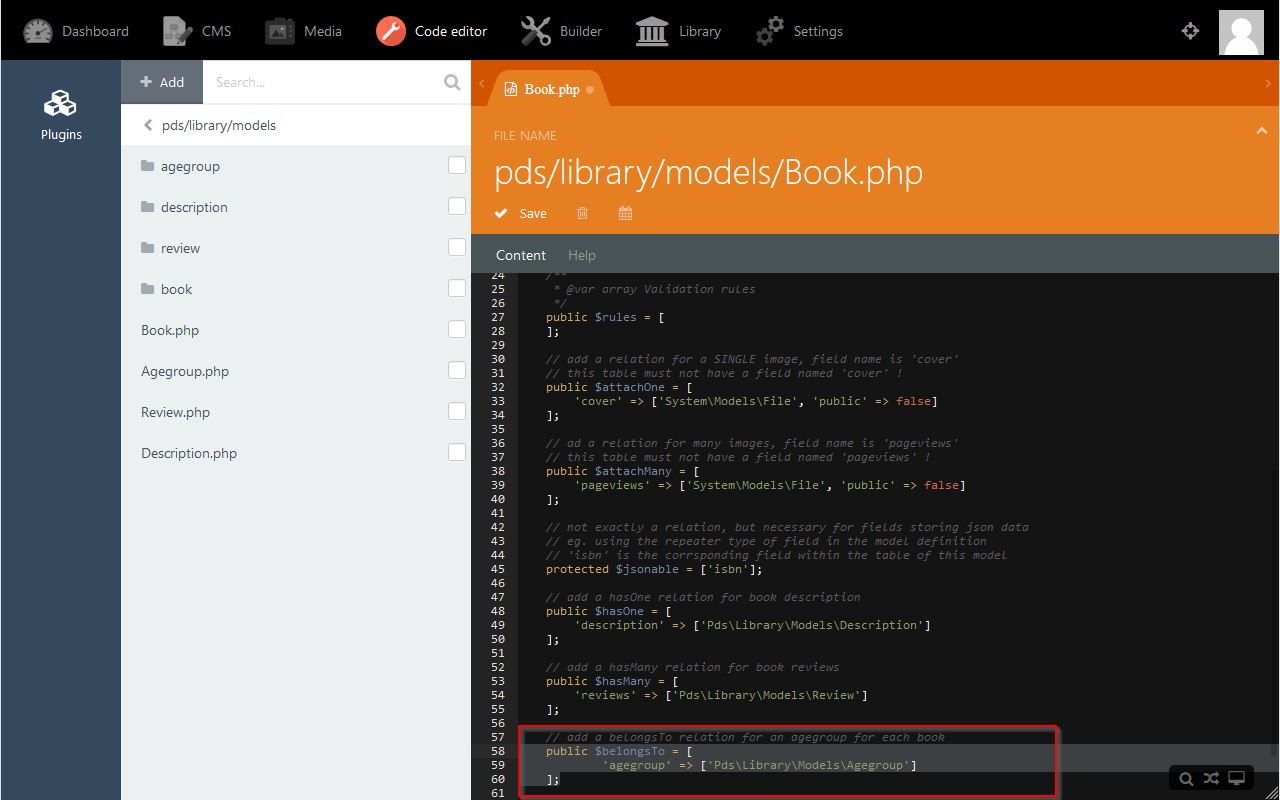Viewport: 1280px width, 800px height.
Task: Collapse the file name header panel
Action: [x=1261, y=131]
